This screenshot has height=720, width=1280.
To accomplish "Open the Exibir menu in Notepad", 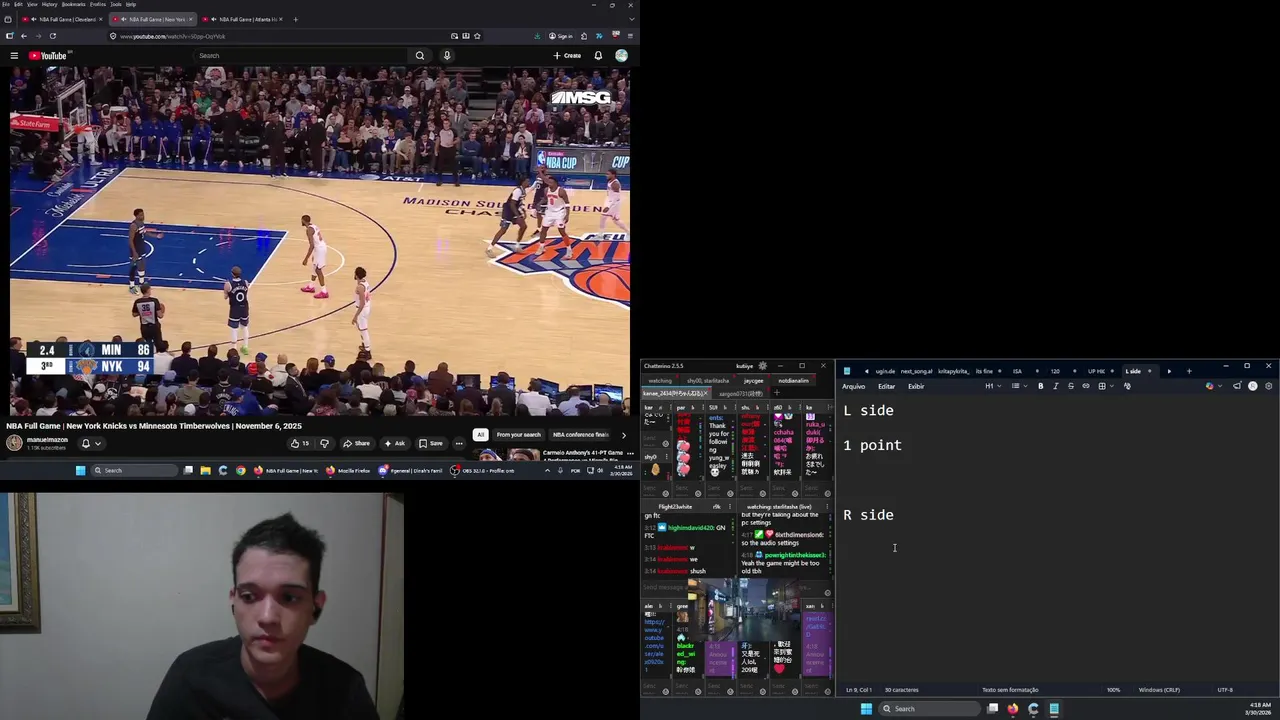I will coord(916,386).
